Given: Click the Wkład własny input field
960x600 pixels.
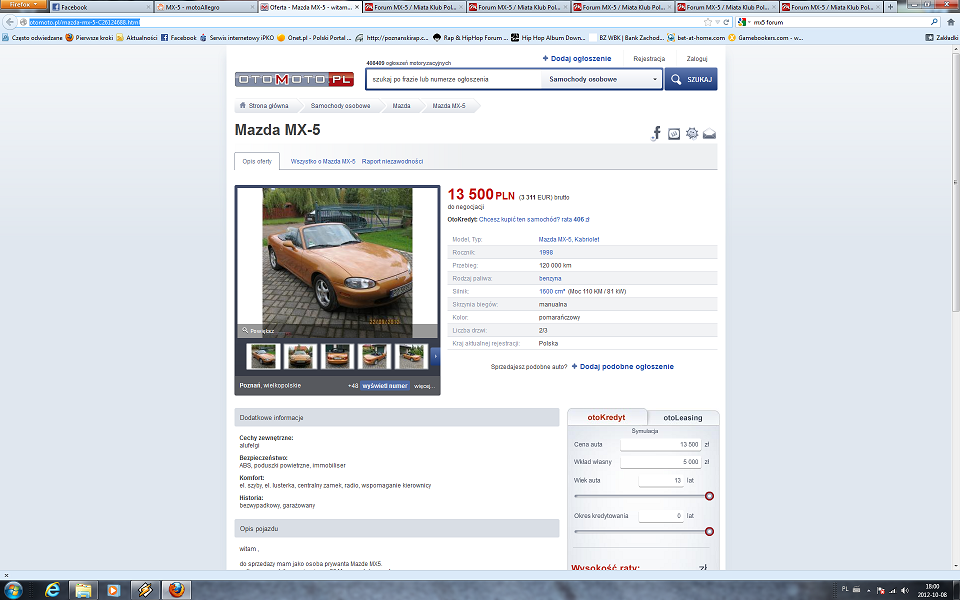Looking at the screenshot, I should pos(661,462).
